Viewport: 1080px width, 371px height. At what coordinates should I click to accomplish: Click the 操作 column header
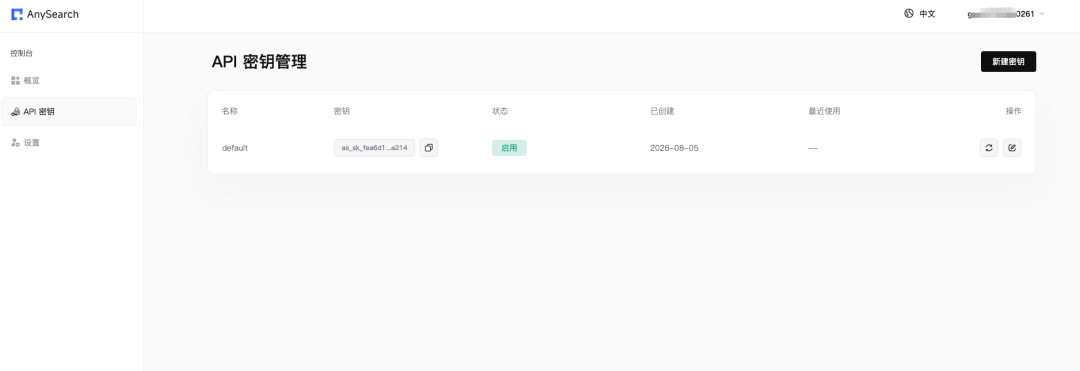(x=1013, y=111)
